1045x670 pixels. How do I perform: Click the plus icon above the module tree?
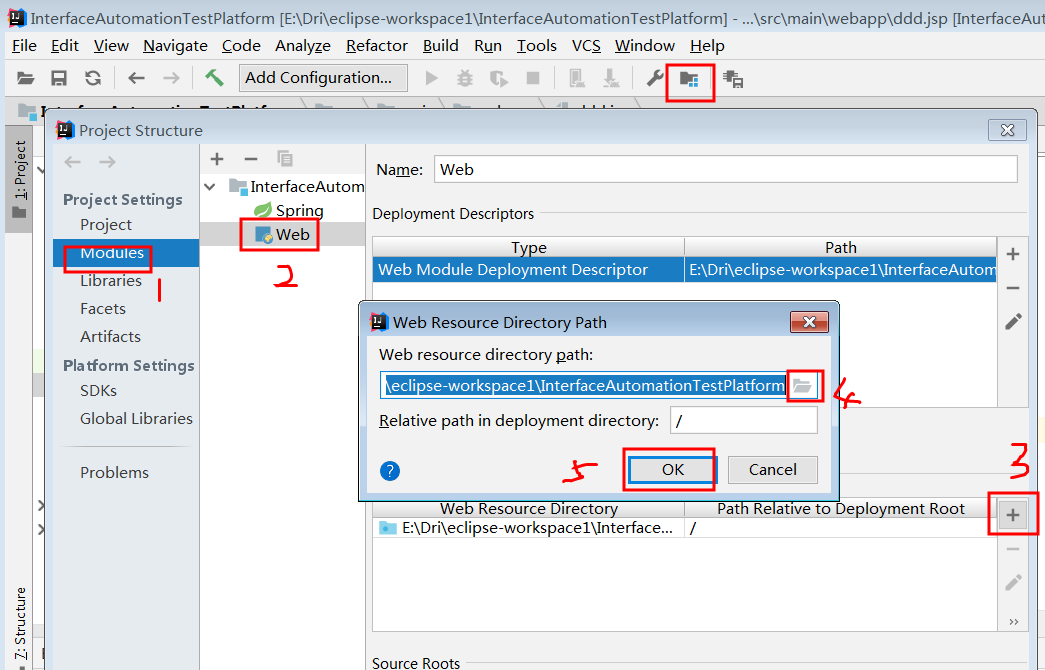click(217, 159)
